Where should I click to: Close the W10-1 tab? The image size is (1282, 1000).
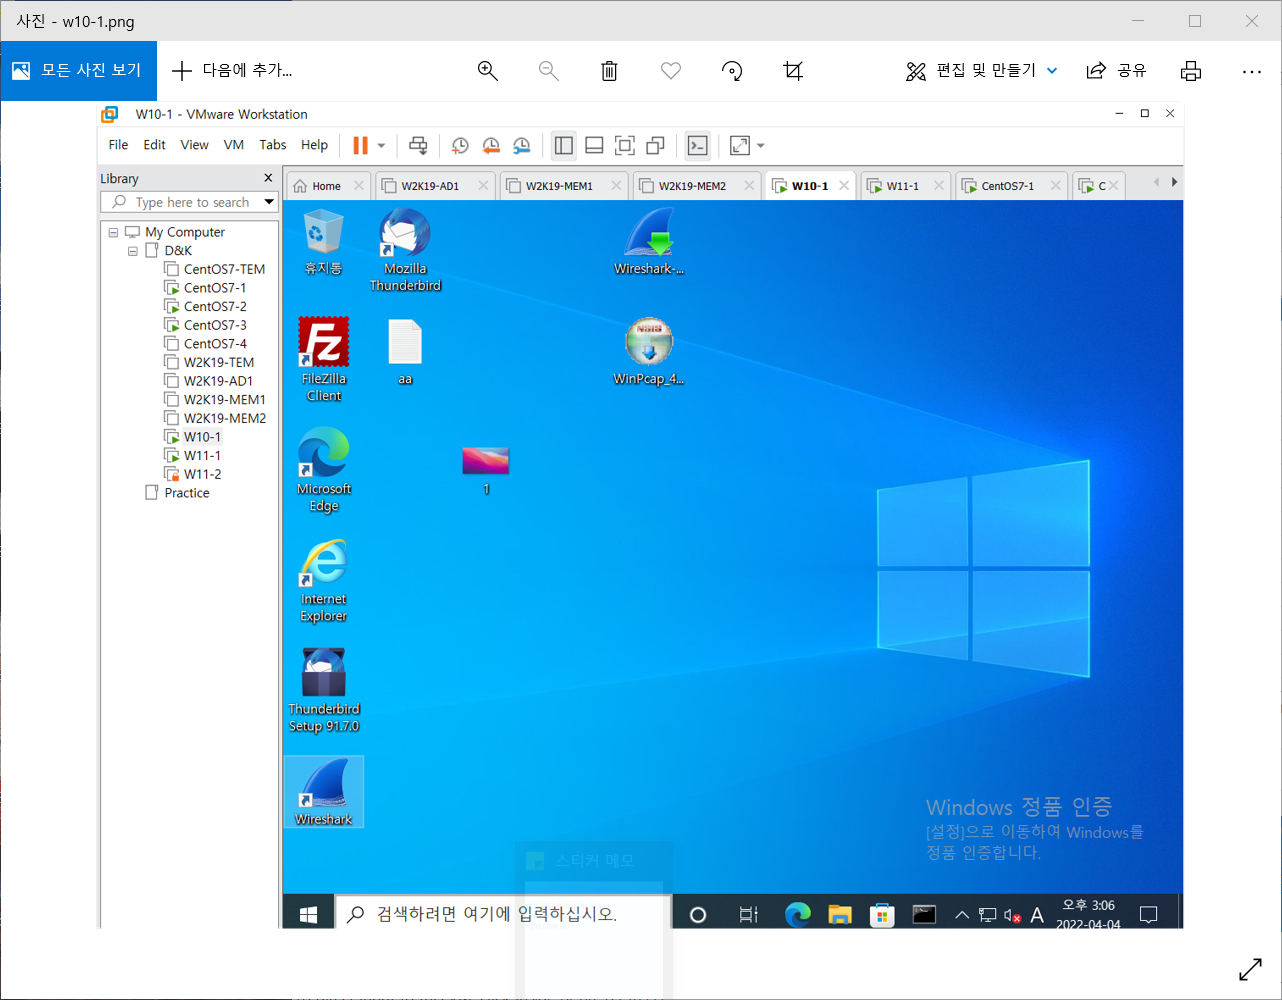click(844, 186)
